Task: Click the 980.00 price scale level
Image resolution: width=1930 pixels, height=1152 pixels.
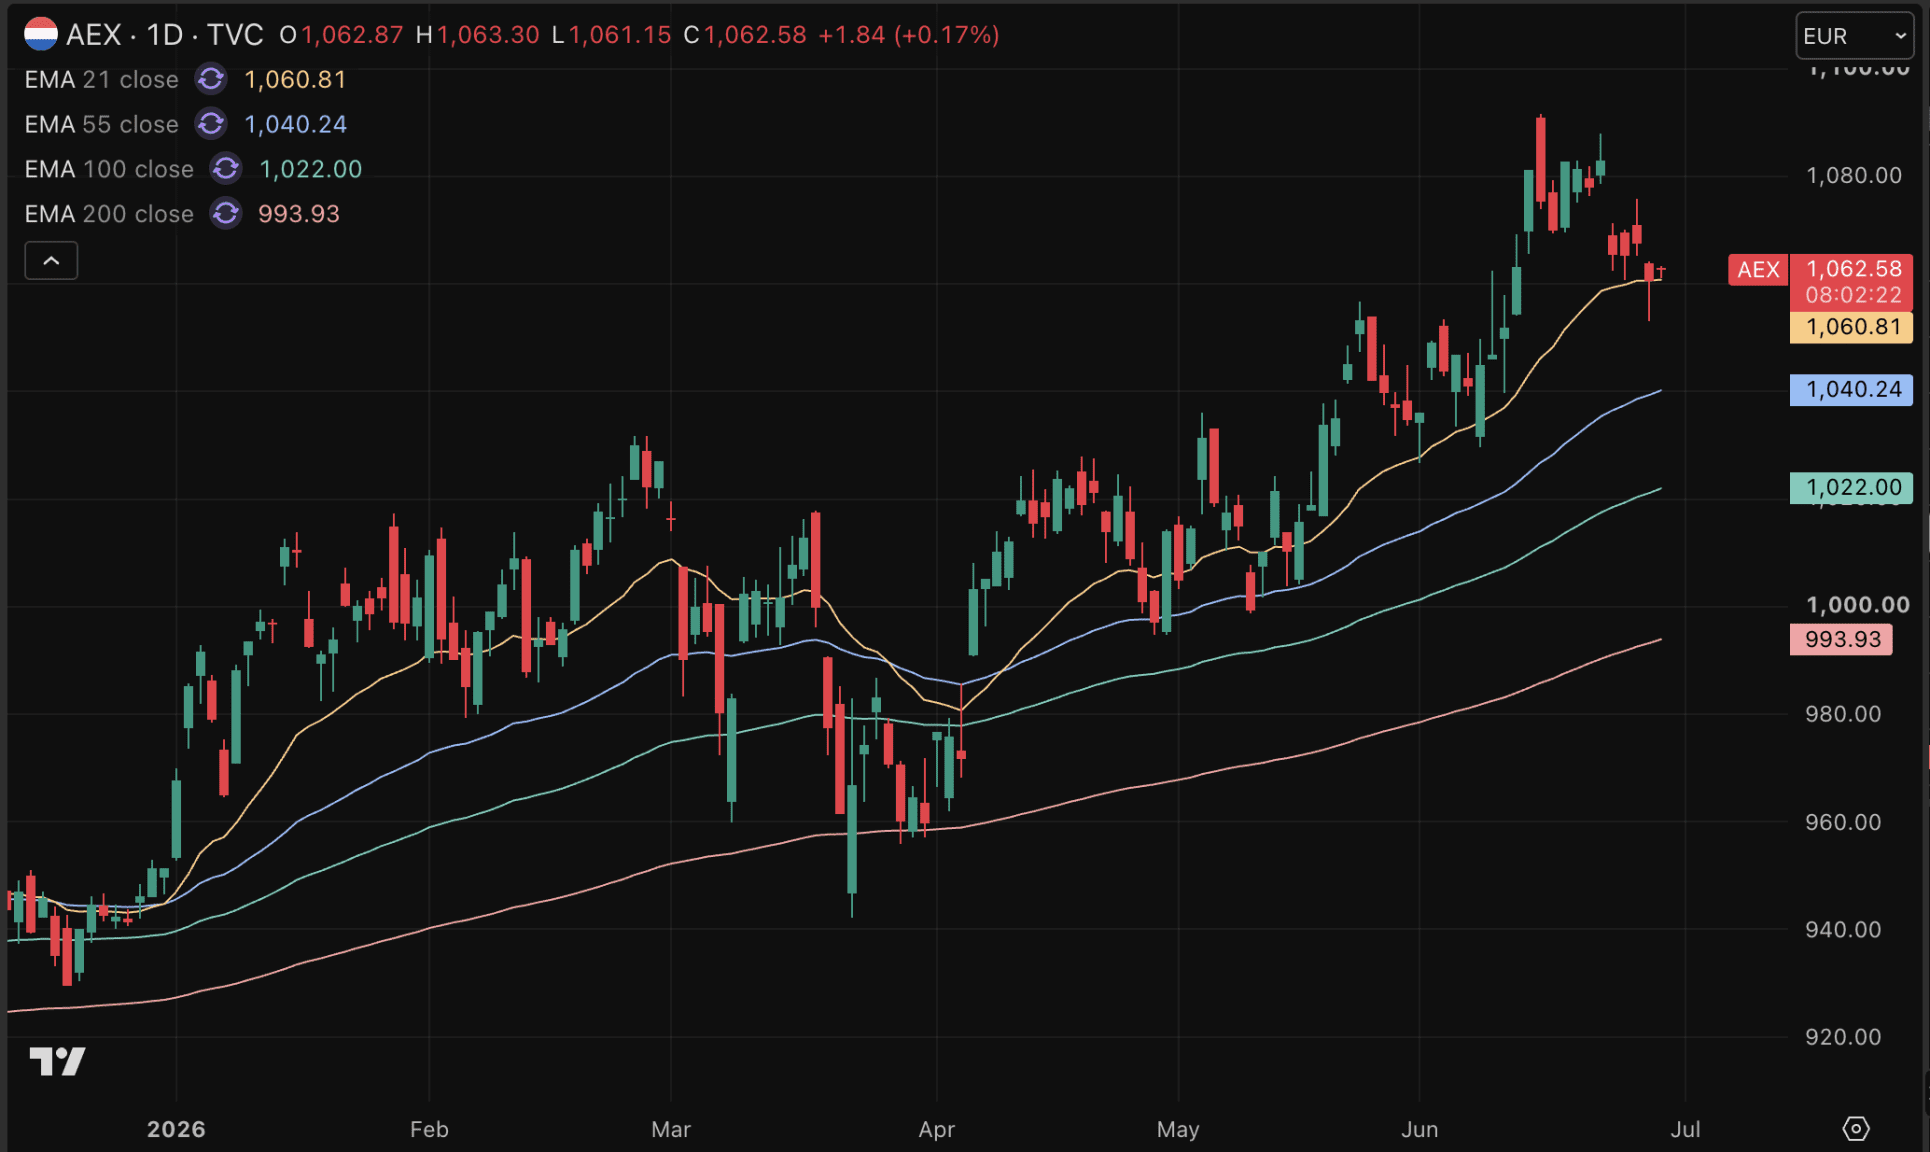Action: [x=1843, y=714]
